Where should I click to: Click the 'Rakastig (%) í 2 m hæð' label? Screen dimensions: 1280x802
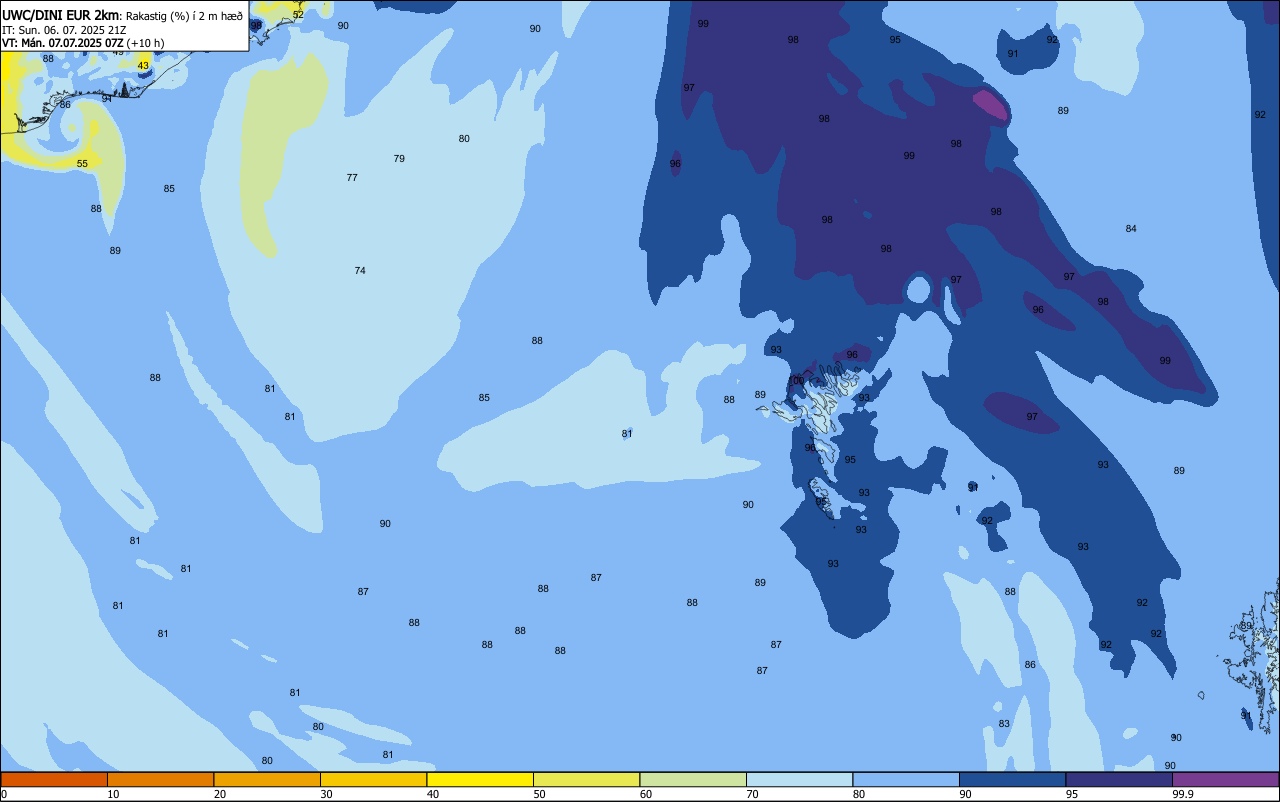click(183, 15)
